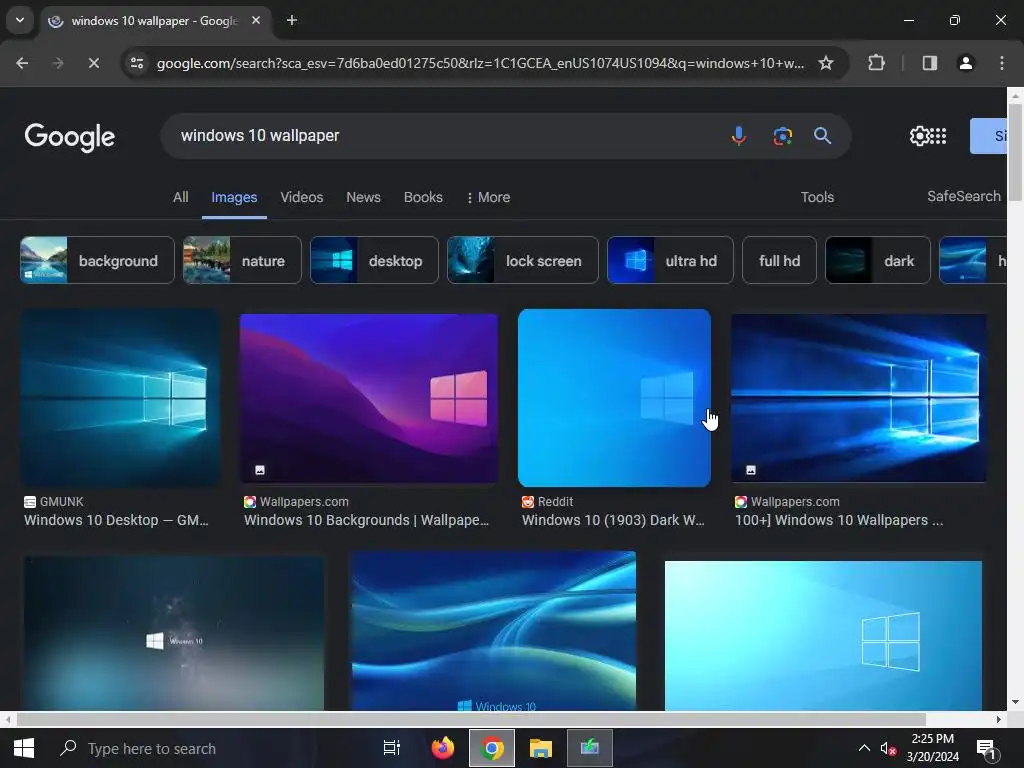1024x768 pixels.
Task: Launch Firefox from the taskbar
Action: click(443, 748)
